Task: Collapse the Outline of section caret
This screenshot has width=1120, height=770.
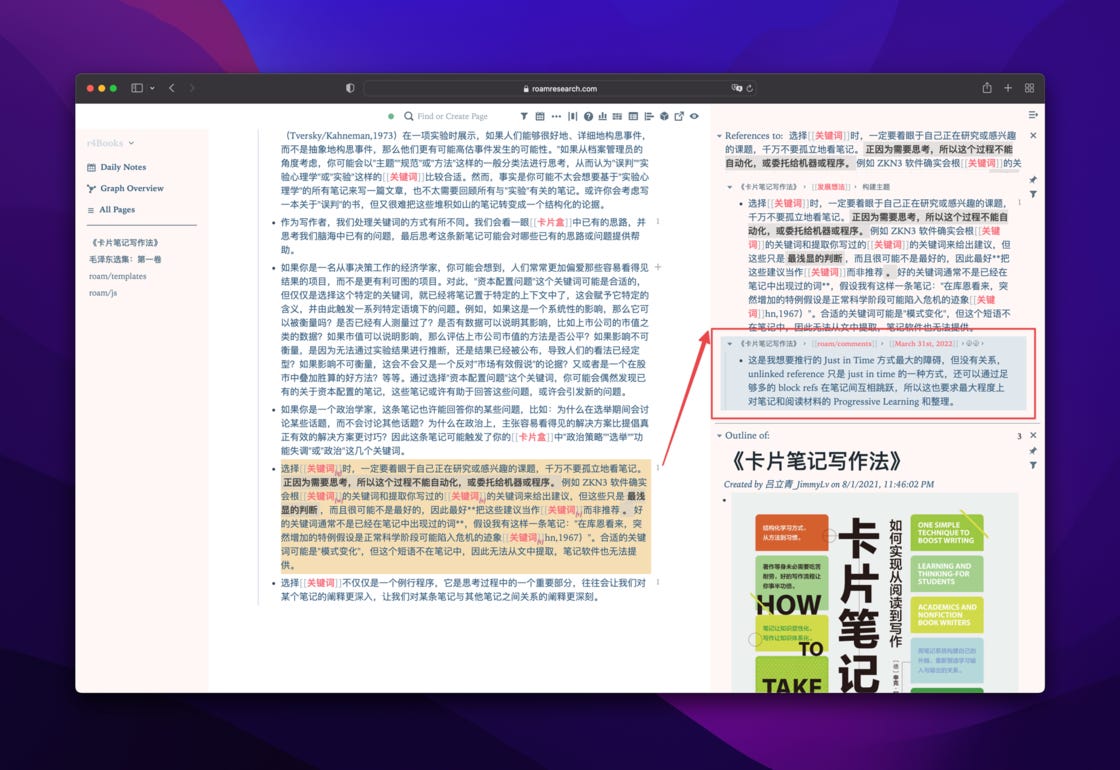Action: pyautogui.click(x=719, y=436)
